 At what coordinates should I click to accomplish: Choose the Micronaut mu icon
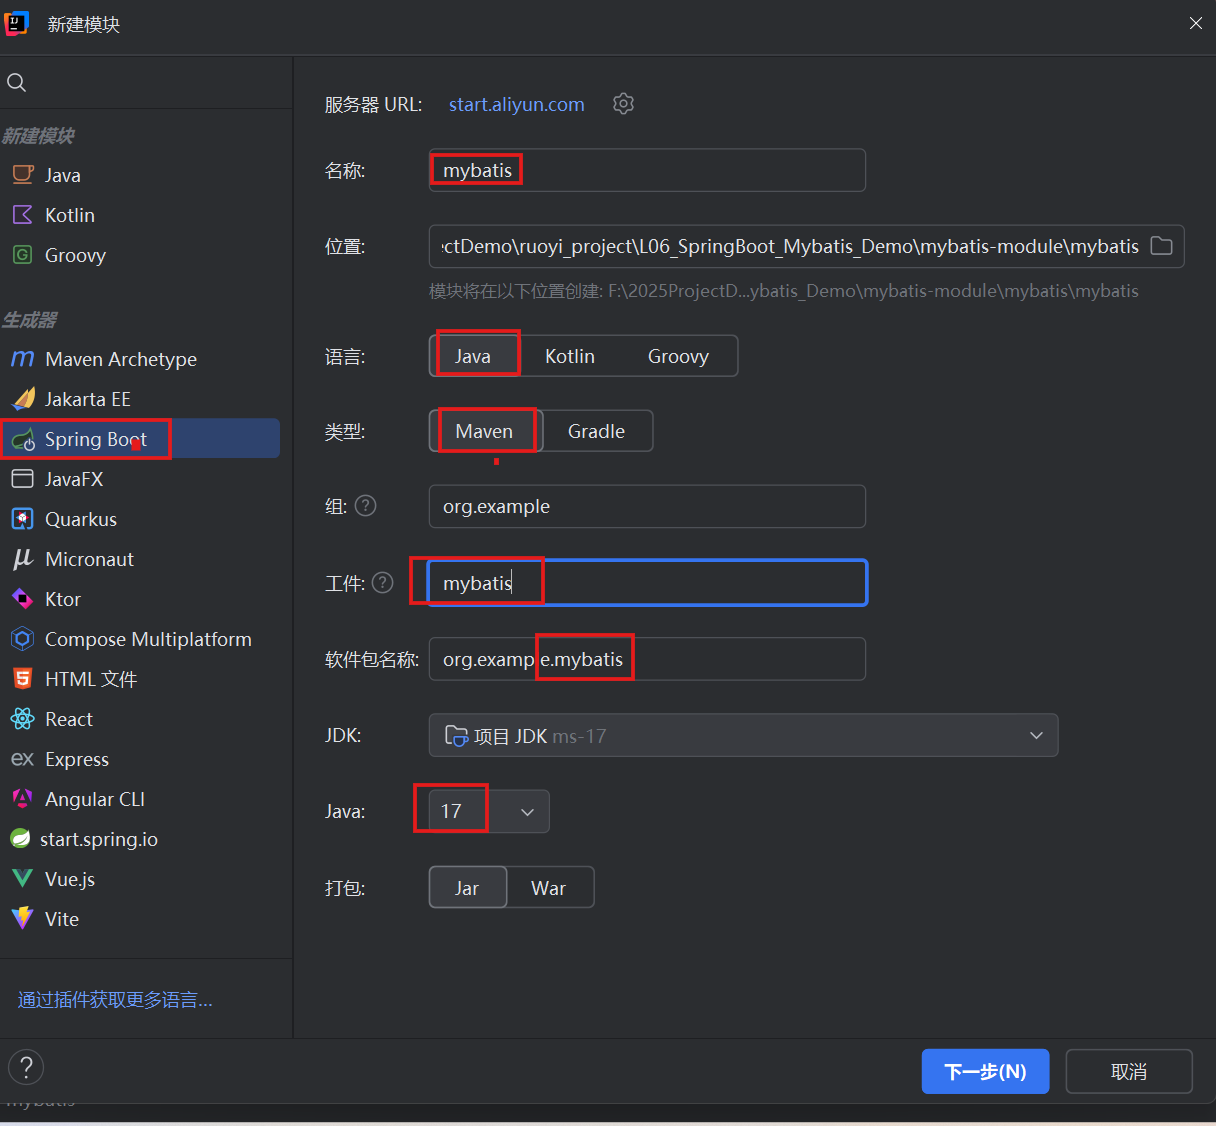(x=23, y=559)
